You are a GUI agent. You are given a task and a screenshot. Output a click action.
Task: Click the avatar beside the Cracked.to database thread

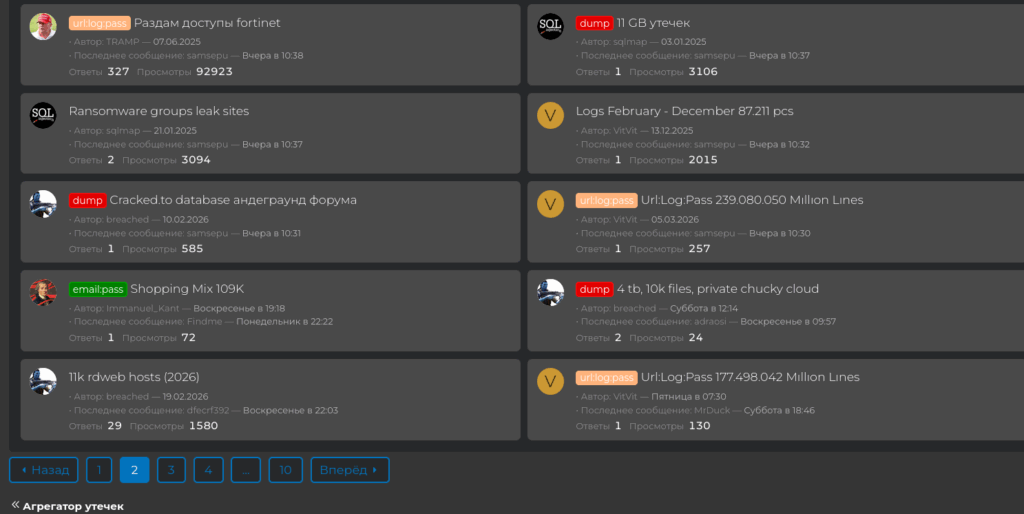pyautogui.click(x=43, y=204)
